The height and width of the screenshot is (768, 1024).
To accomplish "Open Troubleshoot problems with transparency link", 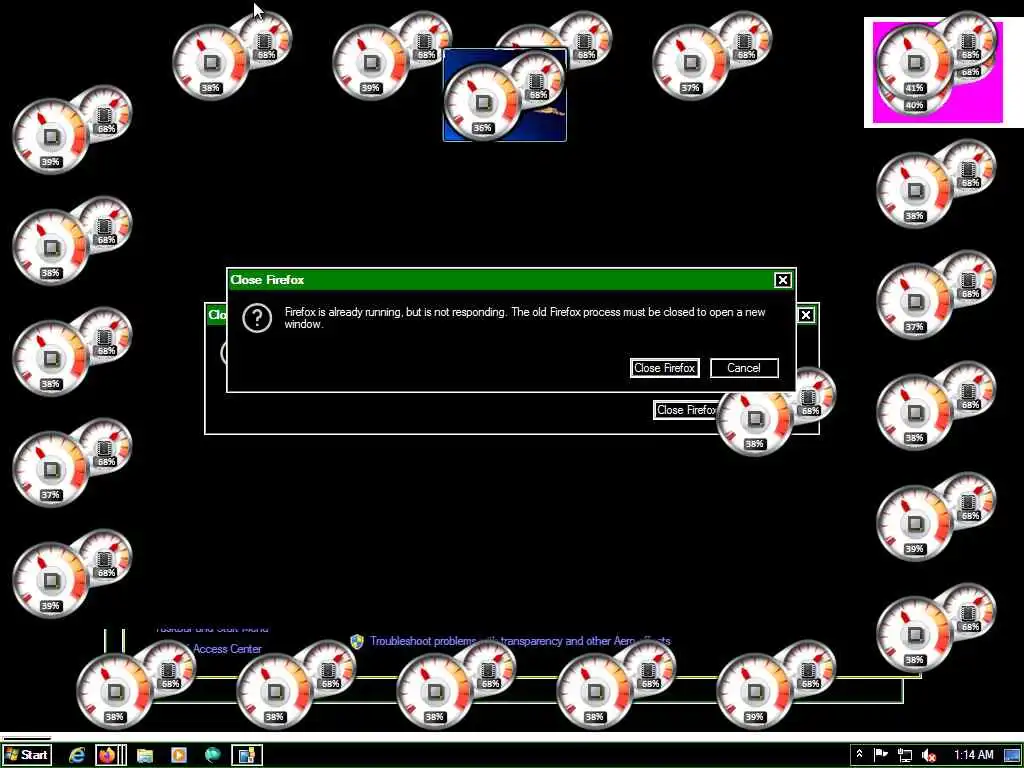I will 520,641.
